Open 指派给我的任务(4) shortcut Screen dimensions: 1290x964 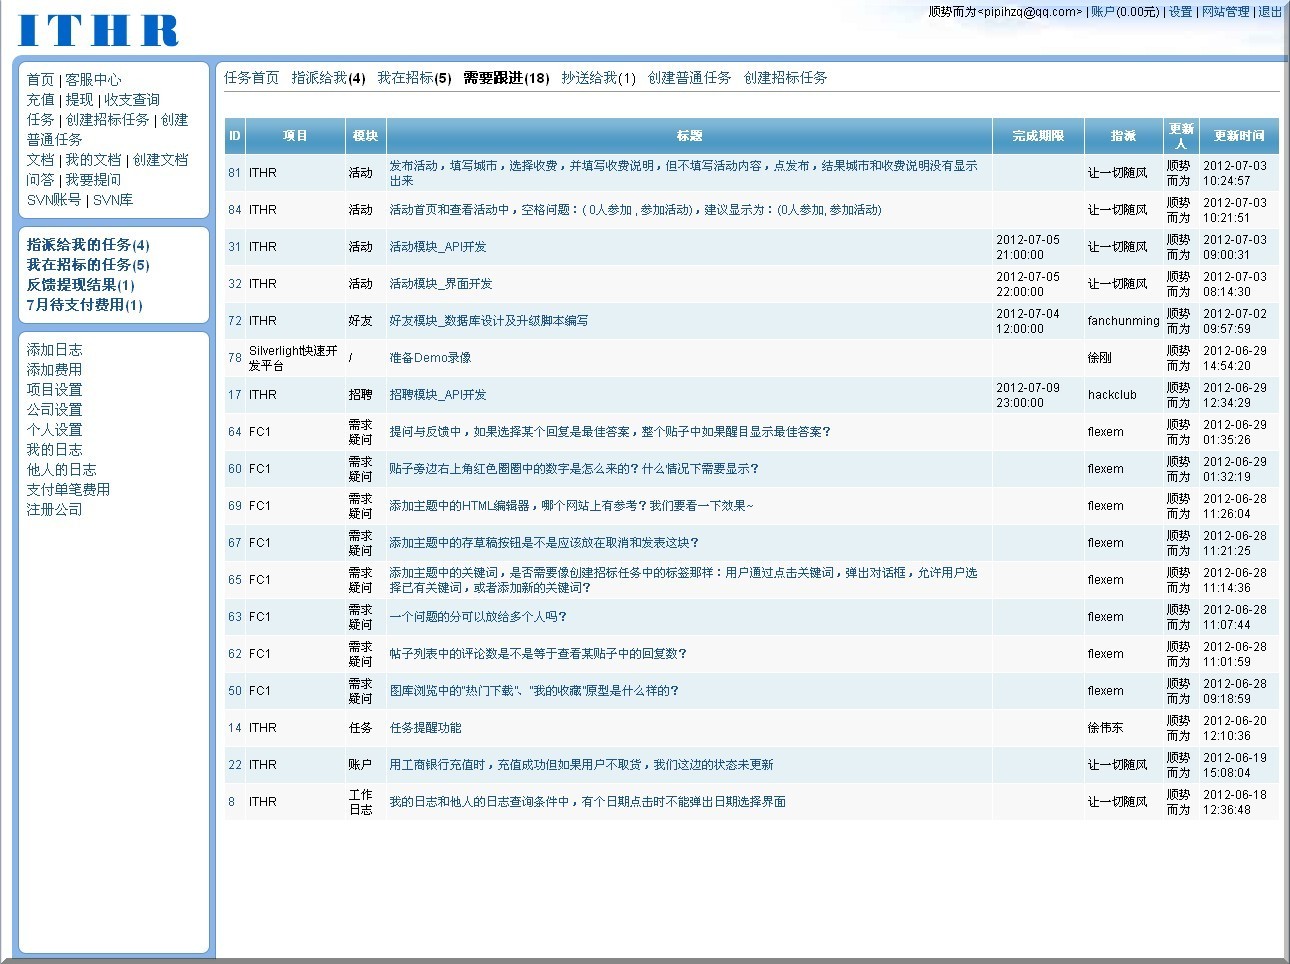(x=88, y=245)
